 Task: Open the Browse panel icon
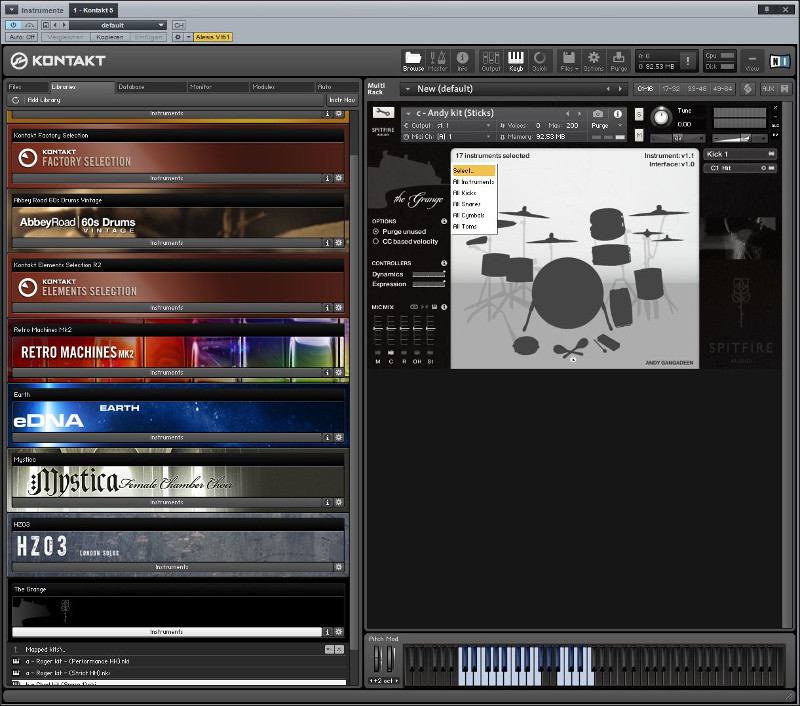point(413,61)
